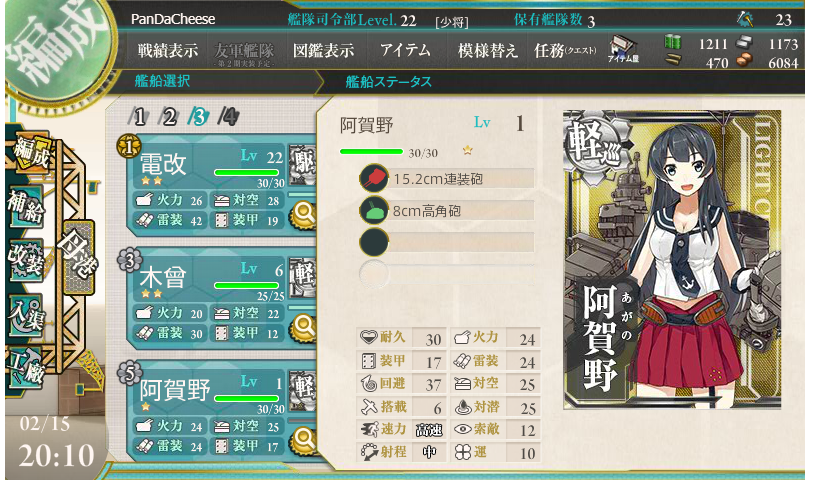Click the magnifier on 電改 card
Image resolution: width=815 pixels, height=494 pixels.
[x=304, y=214]
